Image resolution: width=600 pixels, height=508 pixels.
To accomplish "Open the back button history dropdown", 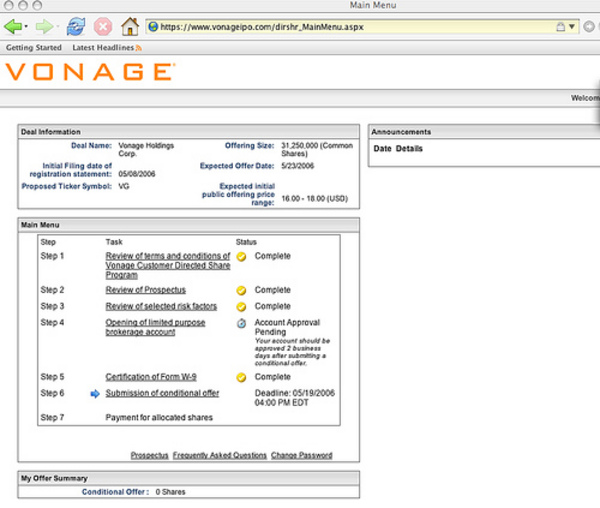I will pos(26,27).
